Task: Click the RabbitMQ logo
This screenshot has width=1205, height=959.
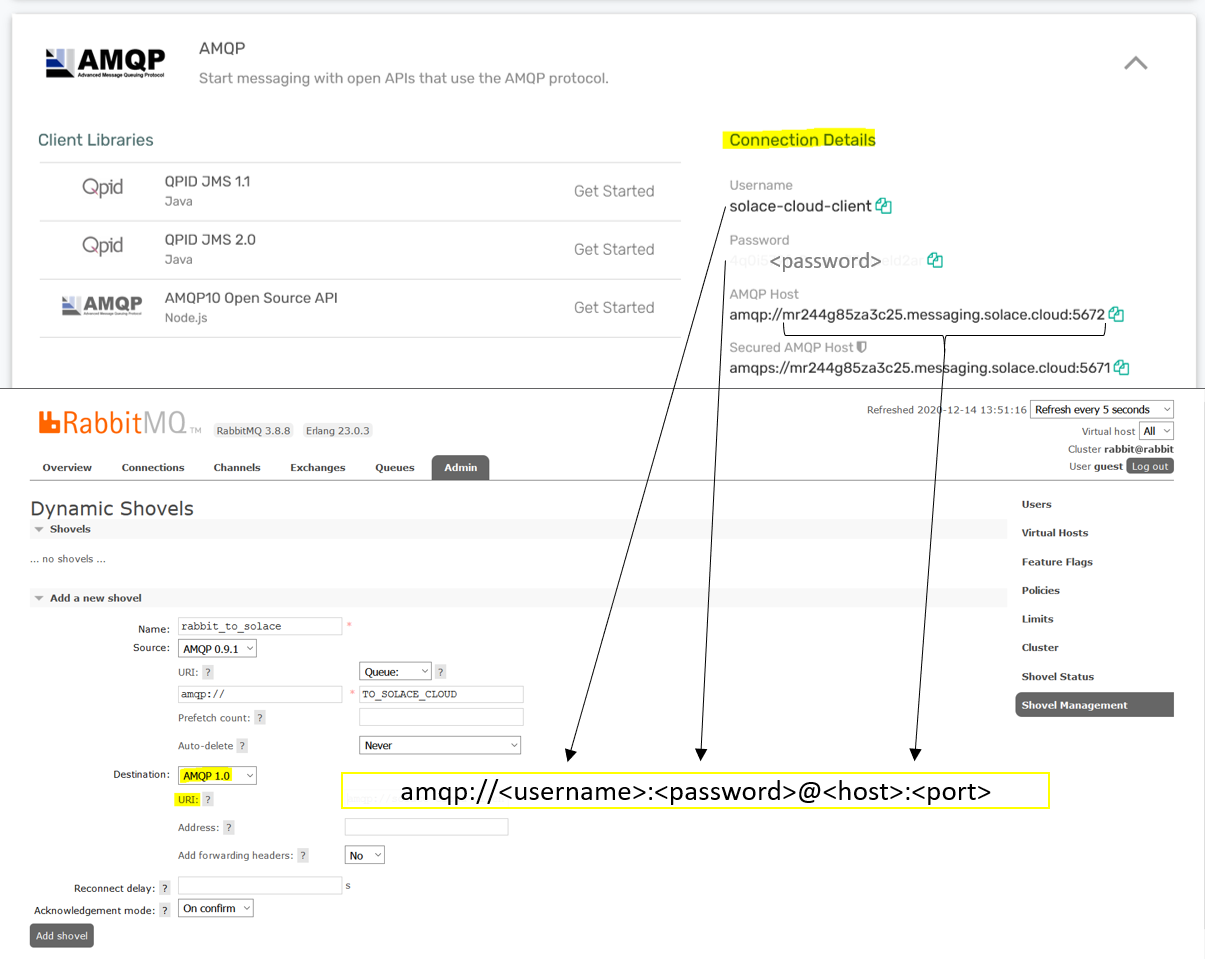Action: (x=110, y=422)
